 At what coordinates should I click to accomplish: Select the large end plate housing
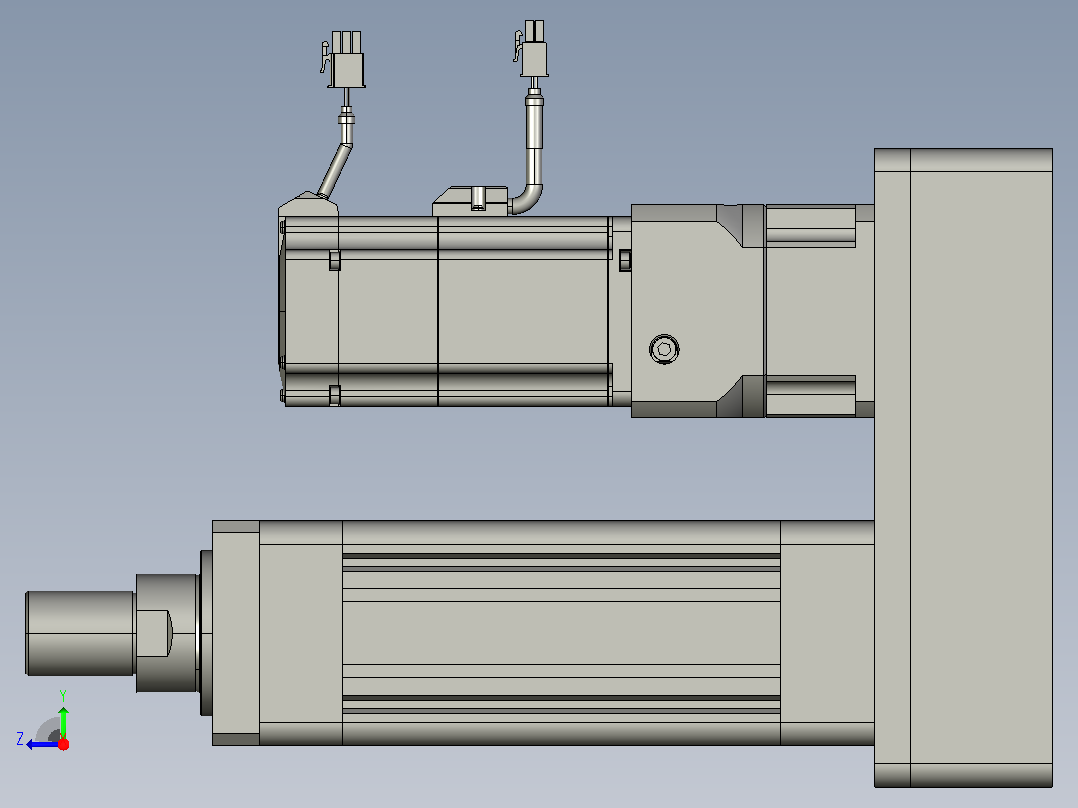click(x=963, y=468)
